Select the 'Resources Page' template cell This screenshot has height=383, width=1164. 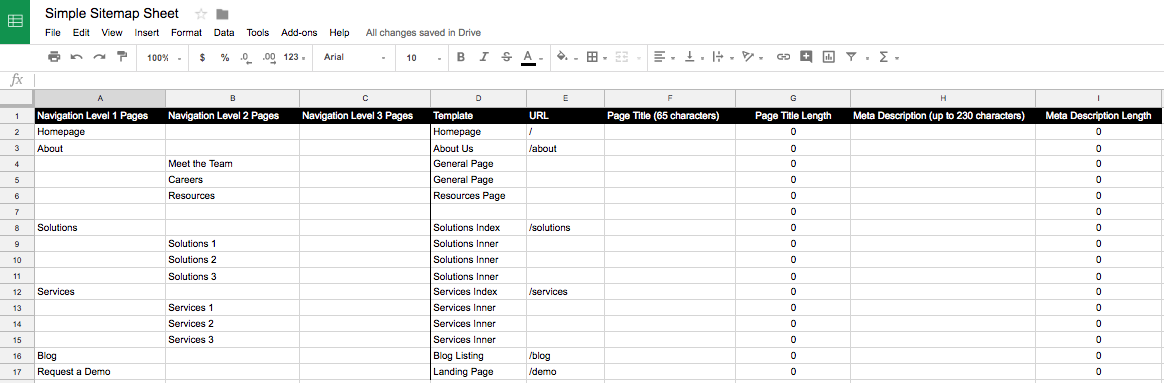478,196
